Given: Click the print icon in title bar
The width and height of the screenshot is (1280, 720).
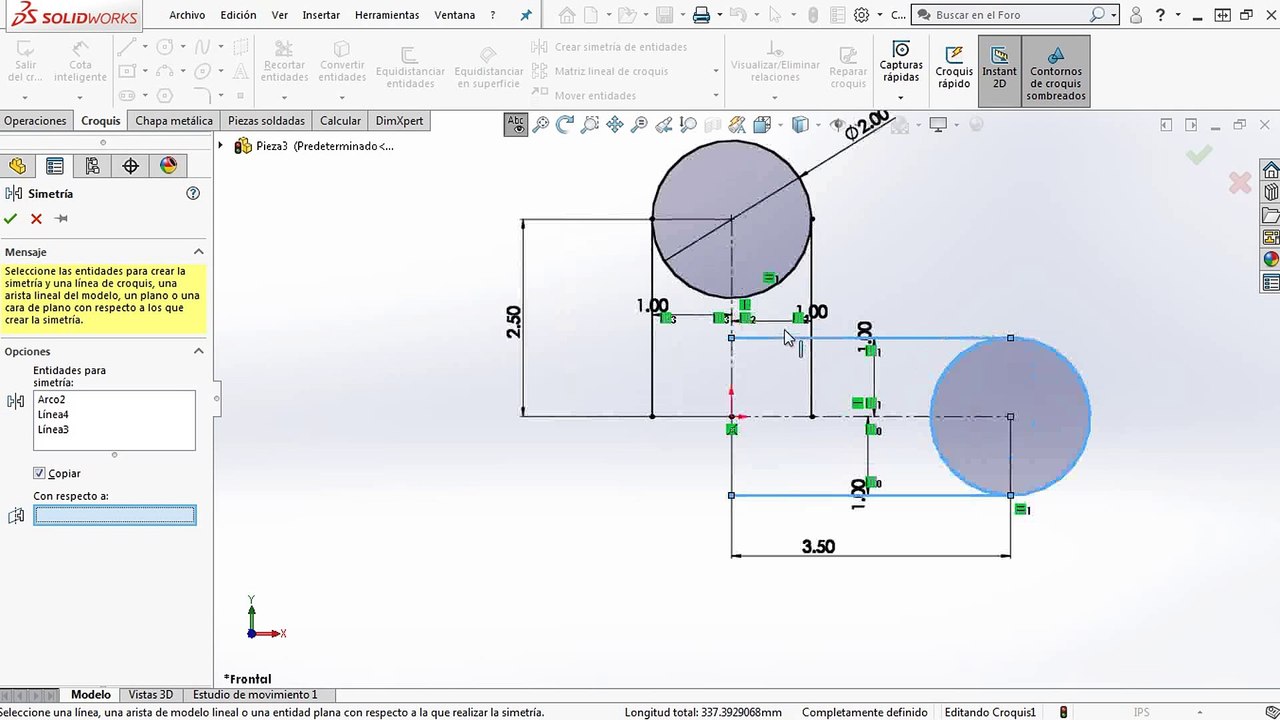Looking at the screenshot, I should pos(701,15).
